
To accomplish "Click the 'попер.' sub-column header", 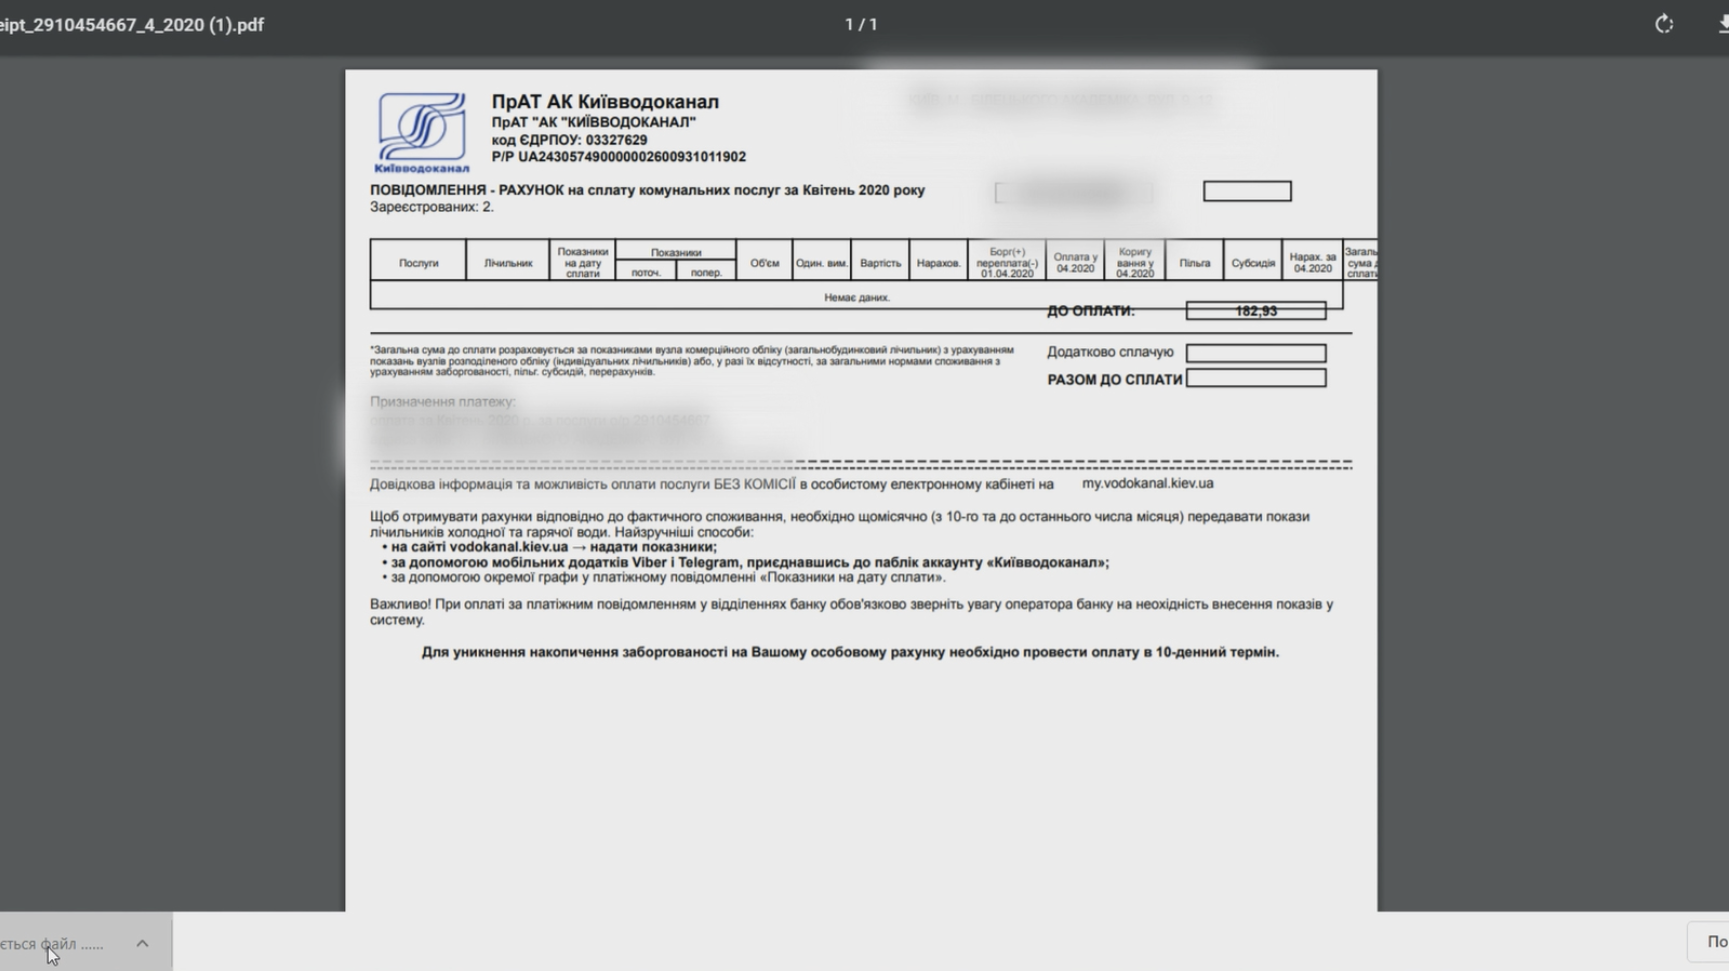I will 706,272.
